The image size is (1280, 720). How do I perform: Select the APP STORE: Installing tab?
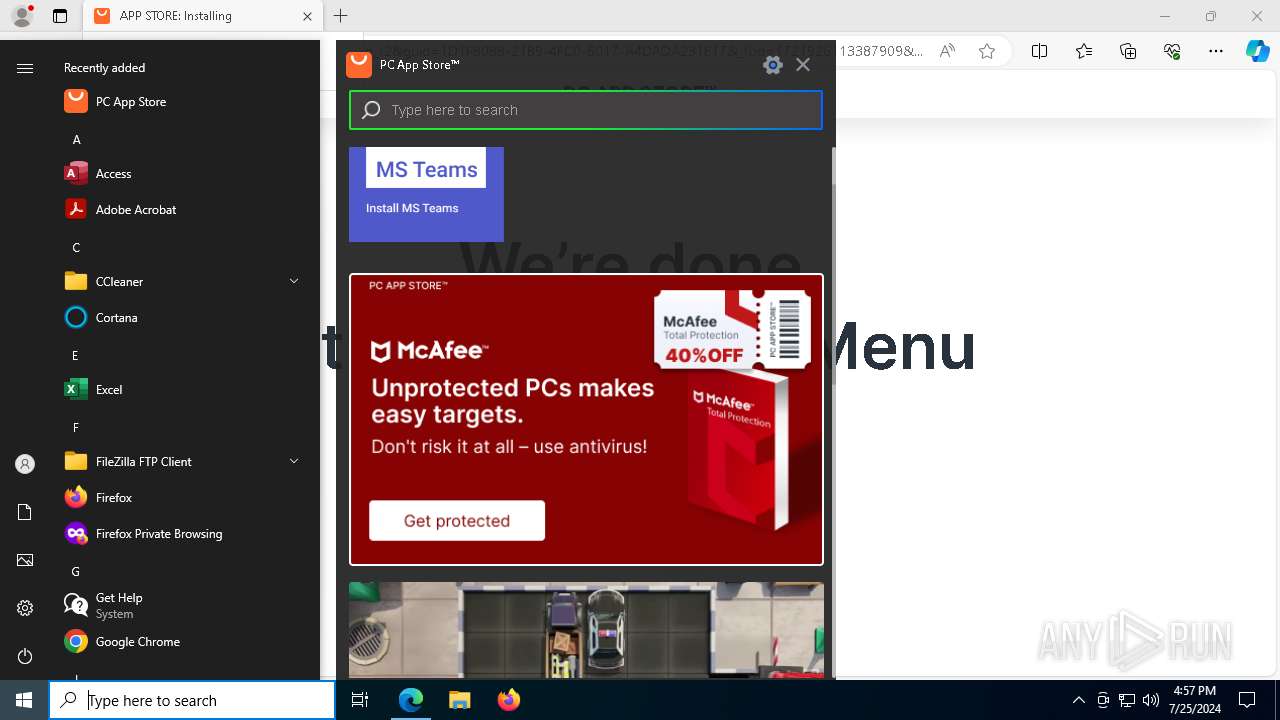[x=201, y=16]
